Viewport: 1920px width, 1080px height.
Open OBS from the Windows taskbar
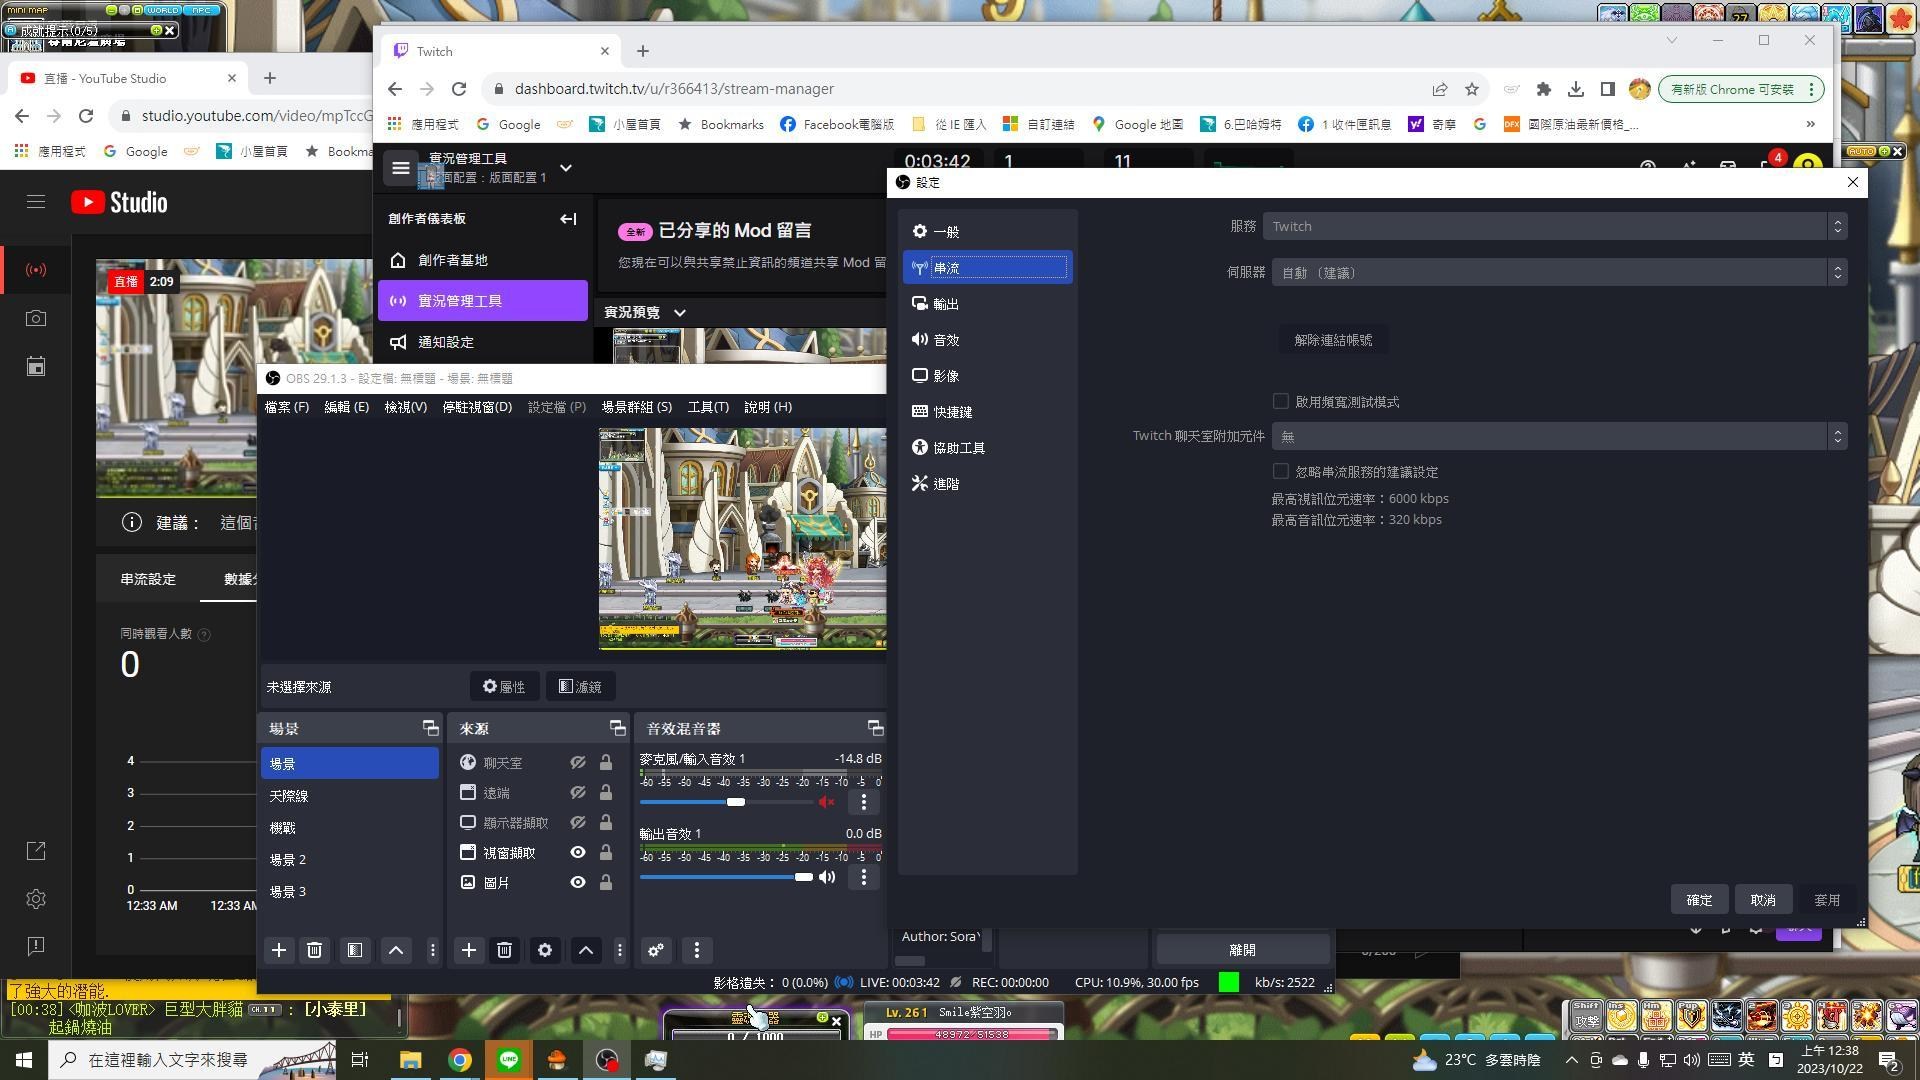pyautogui.click(x=607, y=1059)
